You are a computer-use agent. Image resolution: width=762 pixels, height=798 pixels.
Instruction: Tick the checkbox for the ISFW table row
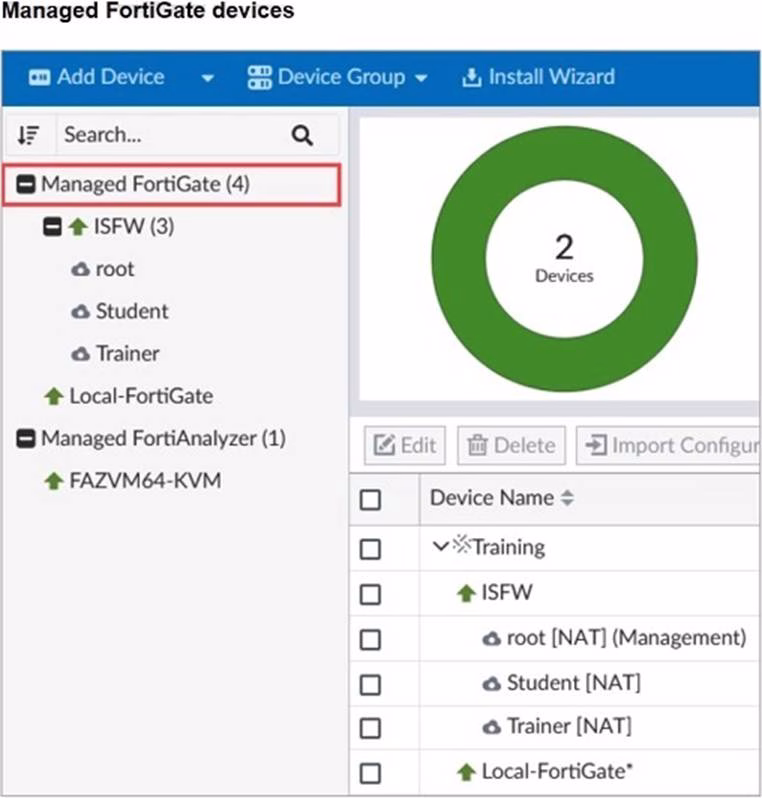tap(370, 594)
